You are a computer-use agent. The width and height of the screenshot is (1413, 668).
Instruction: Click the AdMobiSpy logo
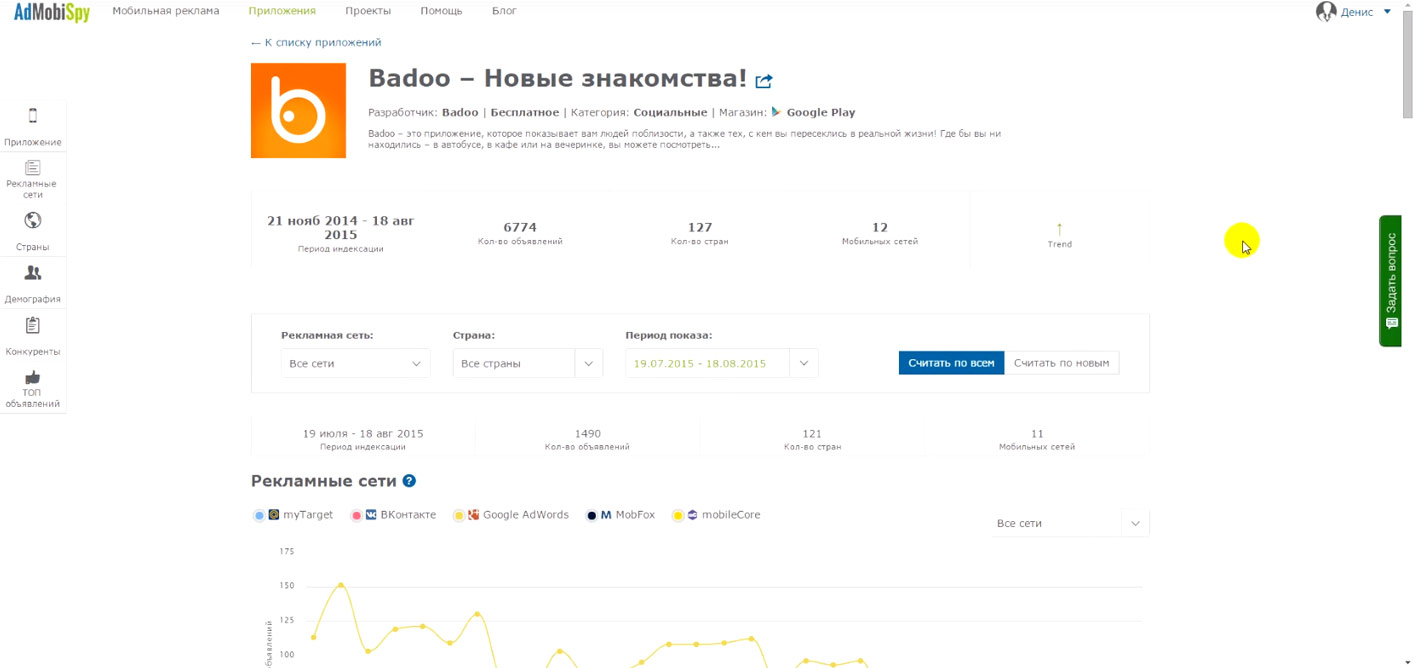tap(51, 12)
